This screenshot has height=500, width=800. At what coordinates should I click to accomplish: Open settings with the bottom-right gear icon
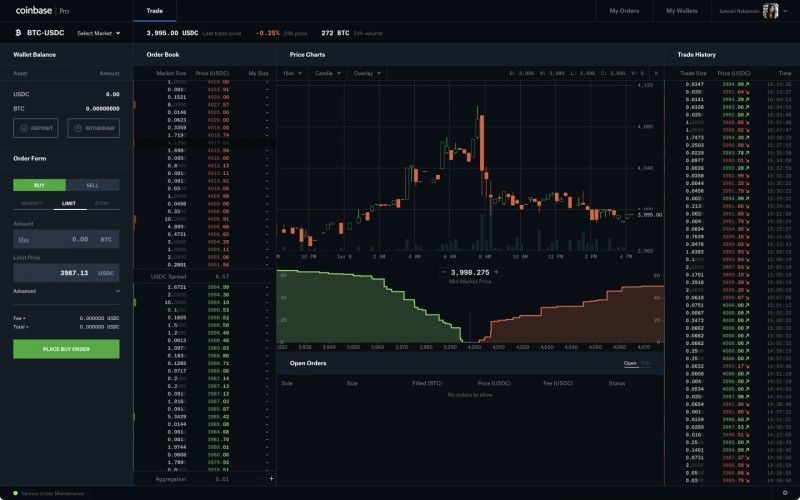(785, 492)
